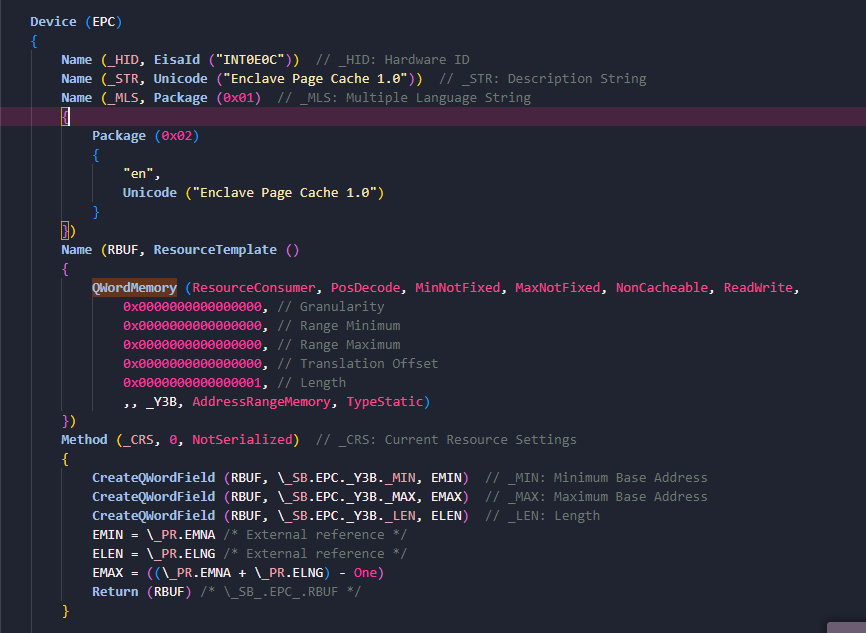
Task: Click the AddressRangeMemory parameter
Action: [261, 402]
